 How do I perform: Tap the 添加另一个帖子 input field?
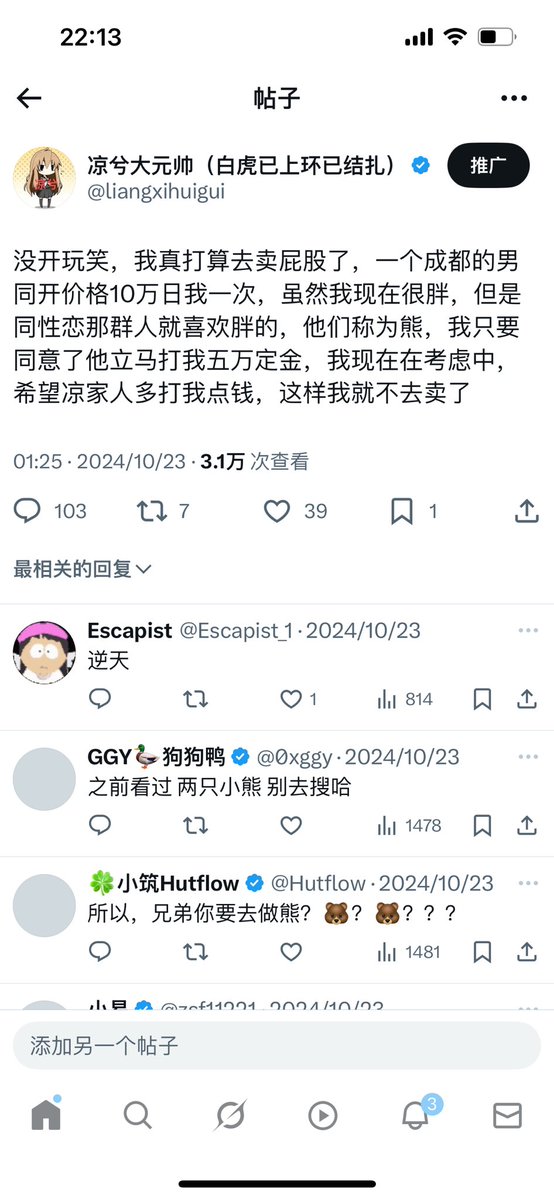[x=277, y=1045]
